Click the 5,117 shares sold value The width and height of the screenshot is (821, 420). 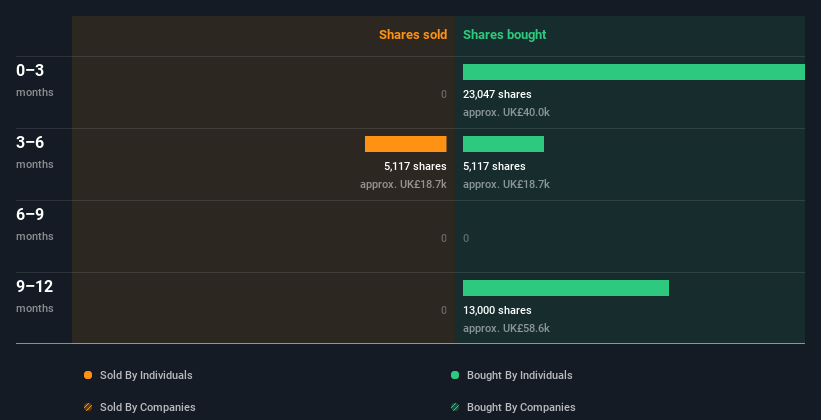(415, 166)
